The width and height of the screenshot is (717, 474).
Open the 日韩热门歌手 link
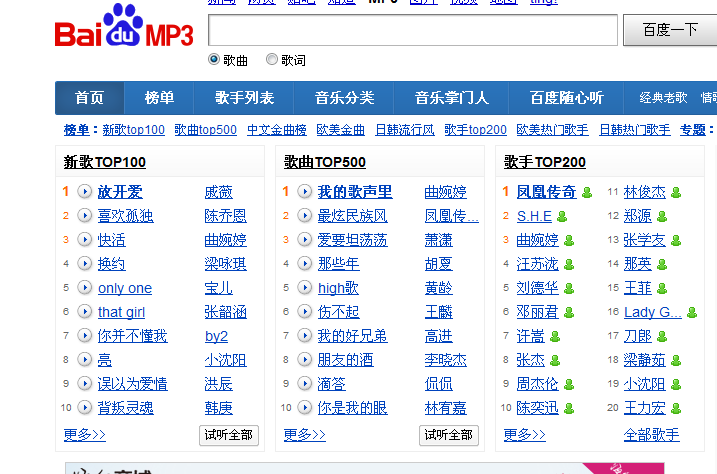(x=635, y=130)
